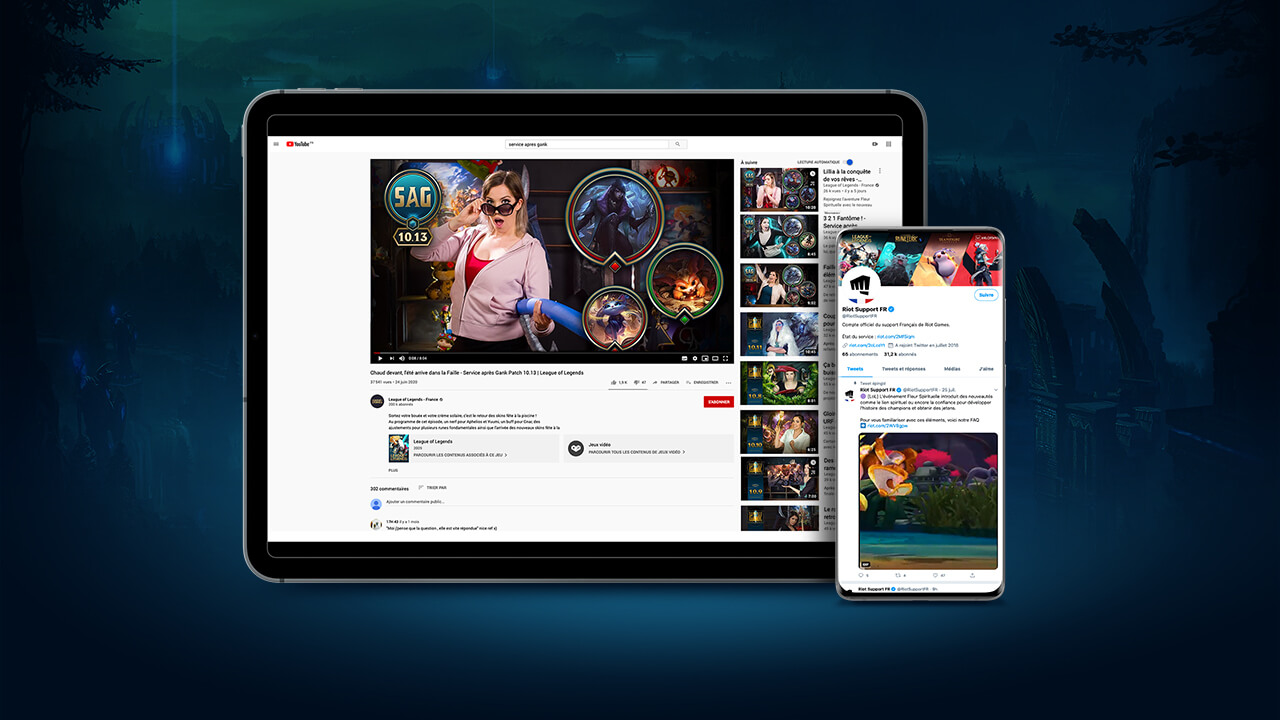
Task: Select the Tweets et réponses tab
Action: pos(903,369)
